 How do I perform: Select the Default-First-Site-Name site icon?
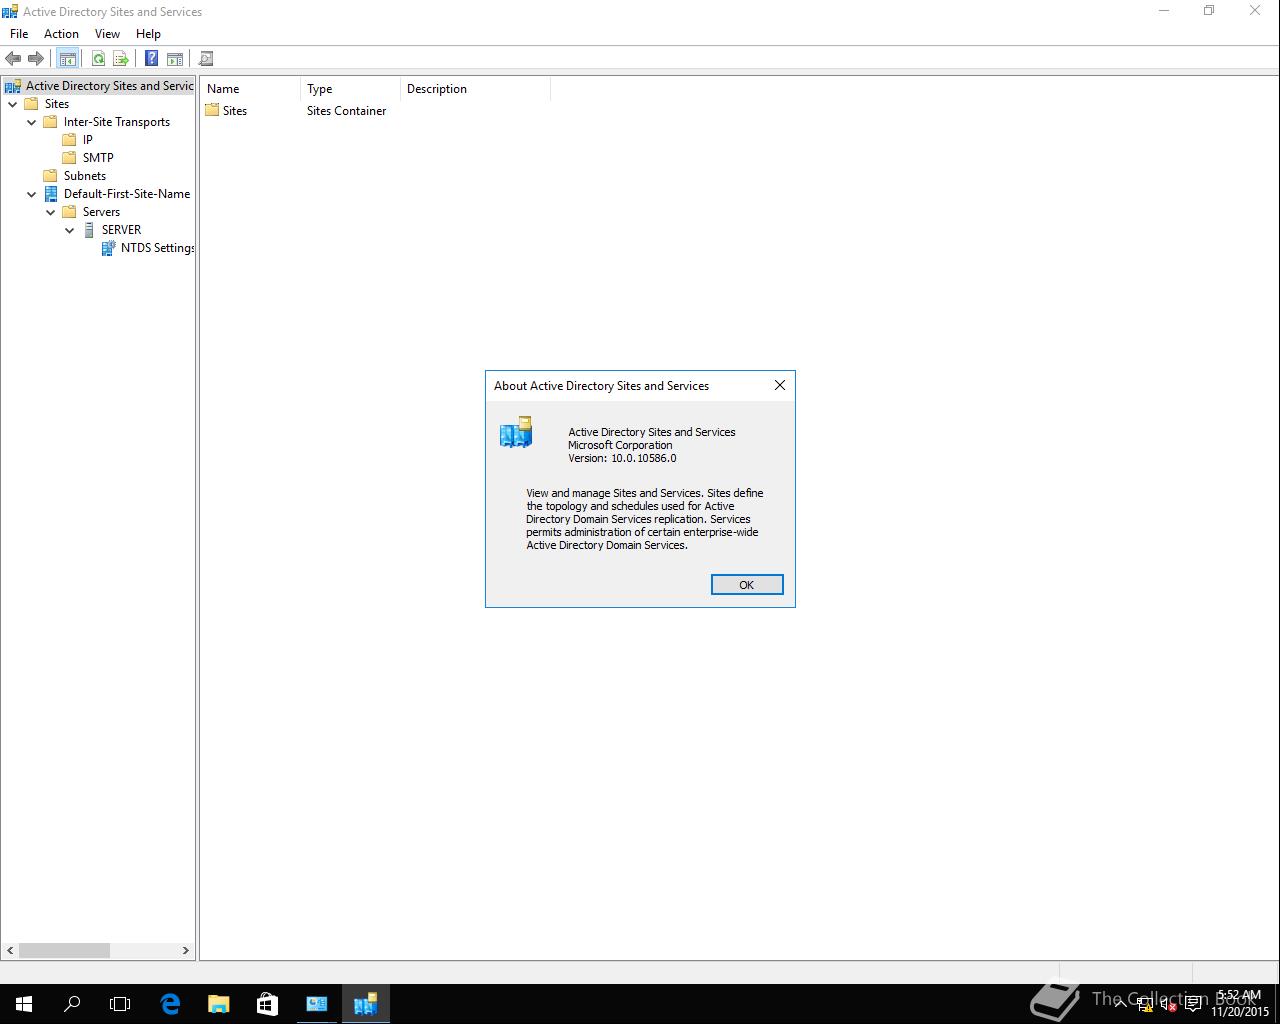click(50, 194)
